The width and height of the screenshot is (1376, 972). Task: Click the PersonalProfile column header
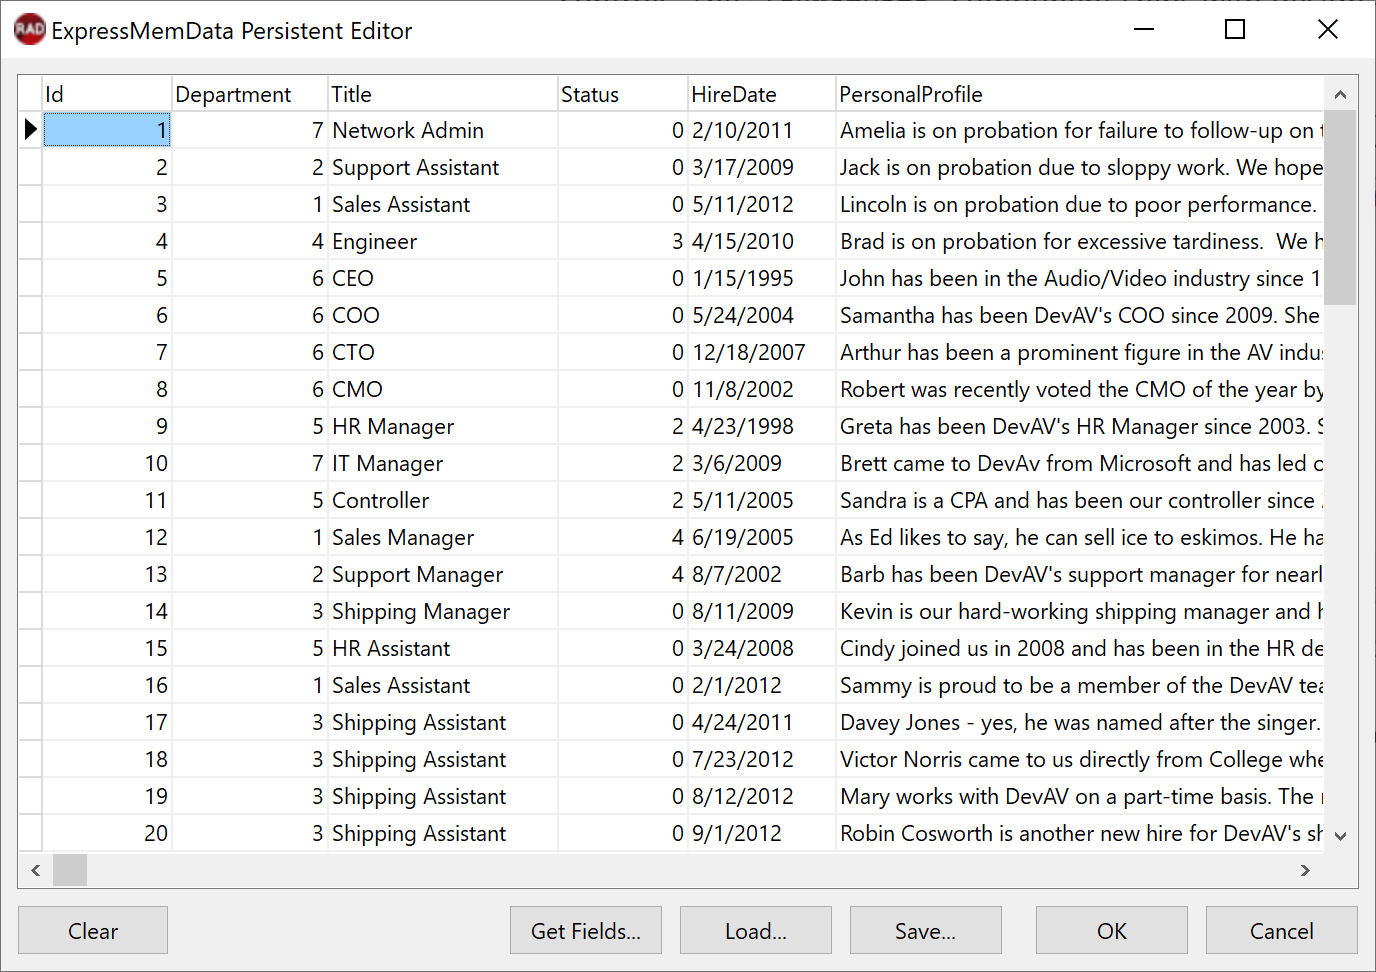click(1080, 95)
